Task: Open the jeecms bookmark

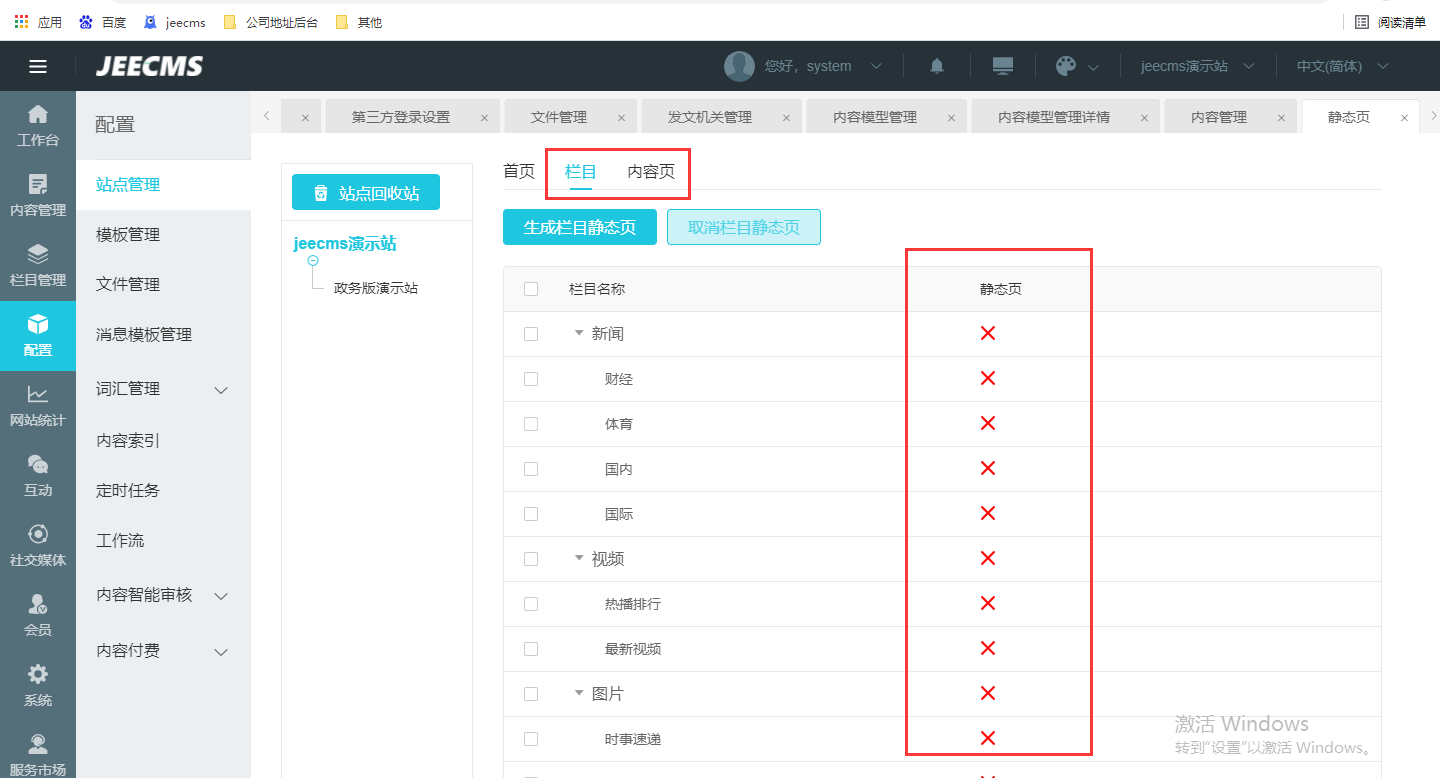Action: point(175,22)
